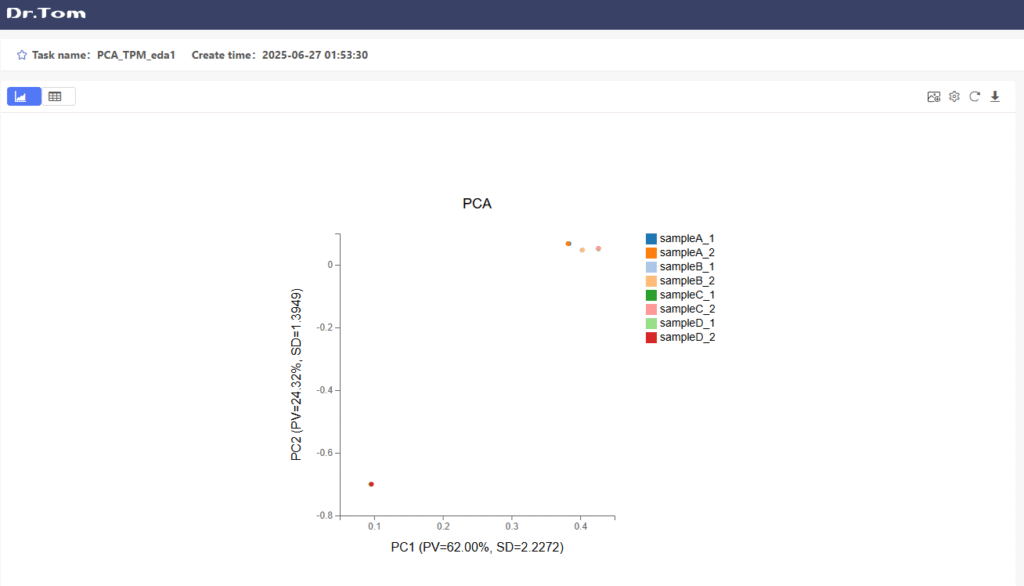Refresh the PCA plot
The height and width of the screenshot is (586, 1024).
tap(974, 97)
